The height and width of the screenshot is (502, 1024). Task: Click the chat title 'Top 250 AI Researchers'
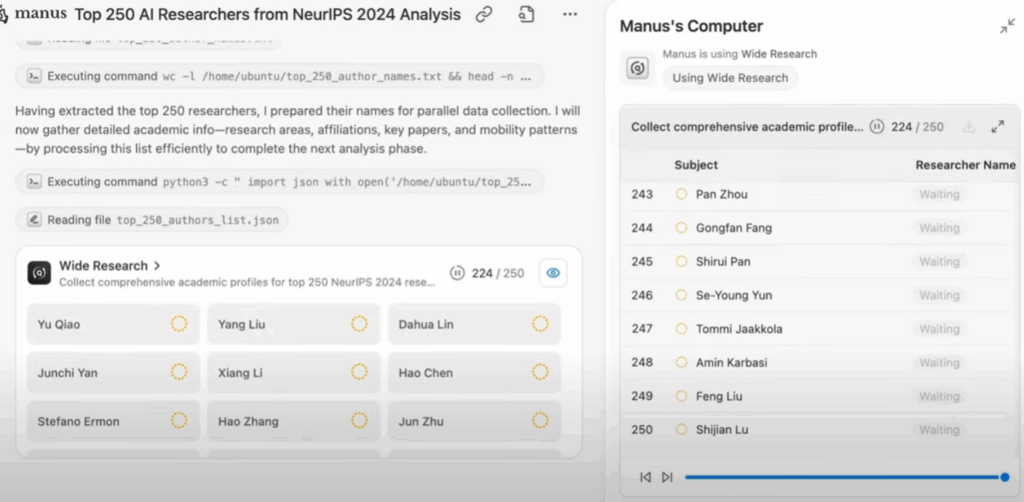[268, 14]
